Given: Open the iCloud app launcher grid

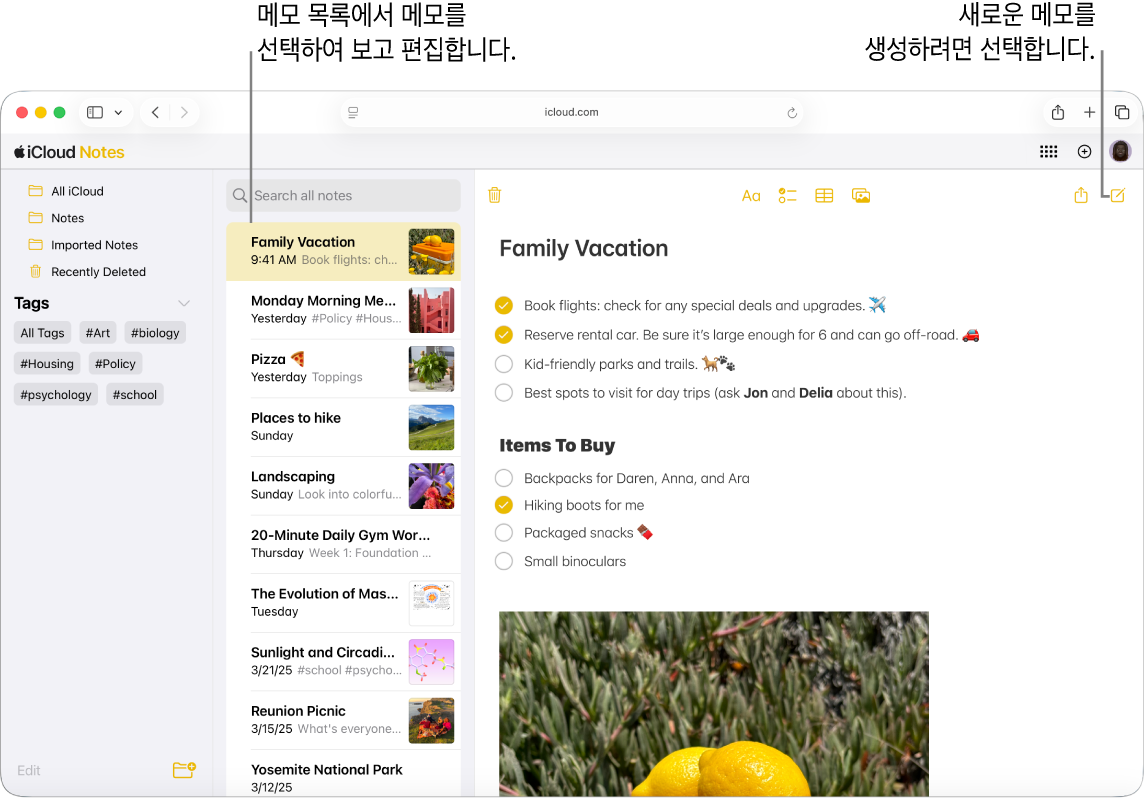Looking at the screenshot, I should click(x=1048, y=151).
